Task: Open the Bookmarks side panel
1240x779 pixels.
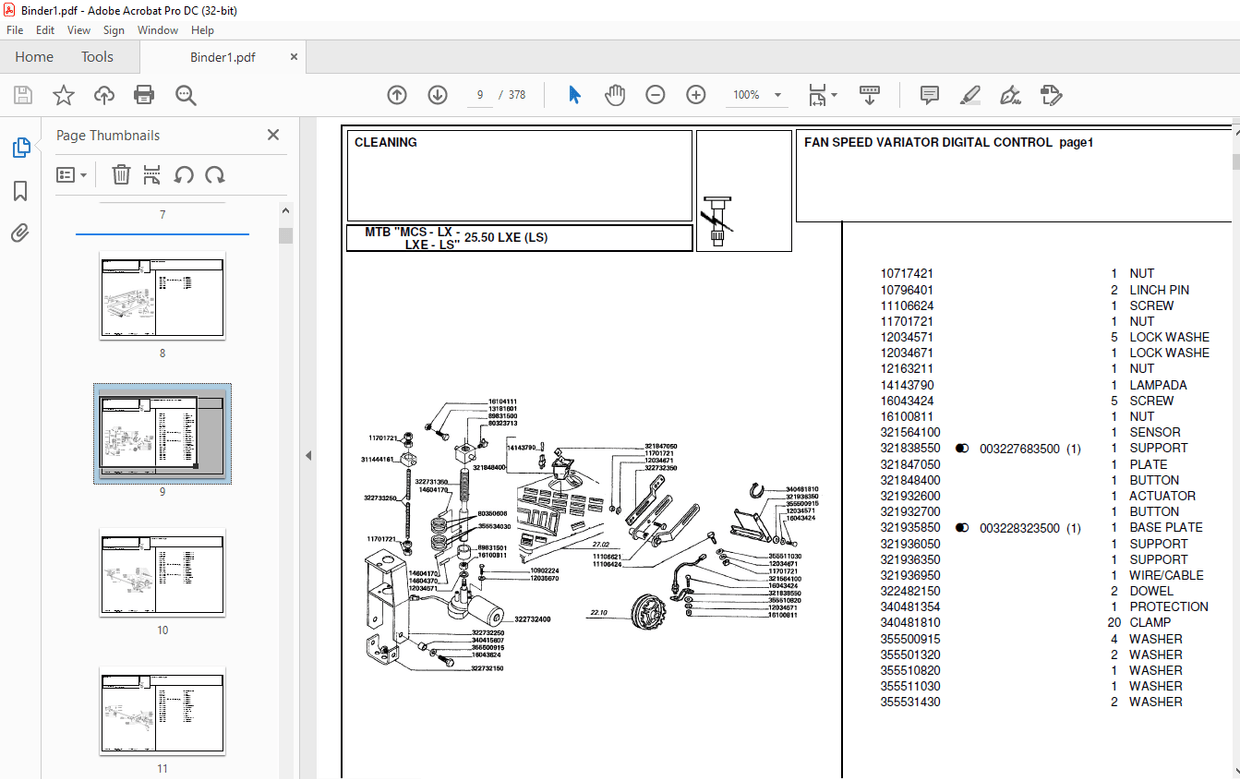Action: point(20,191)
